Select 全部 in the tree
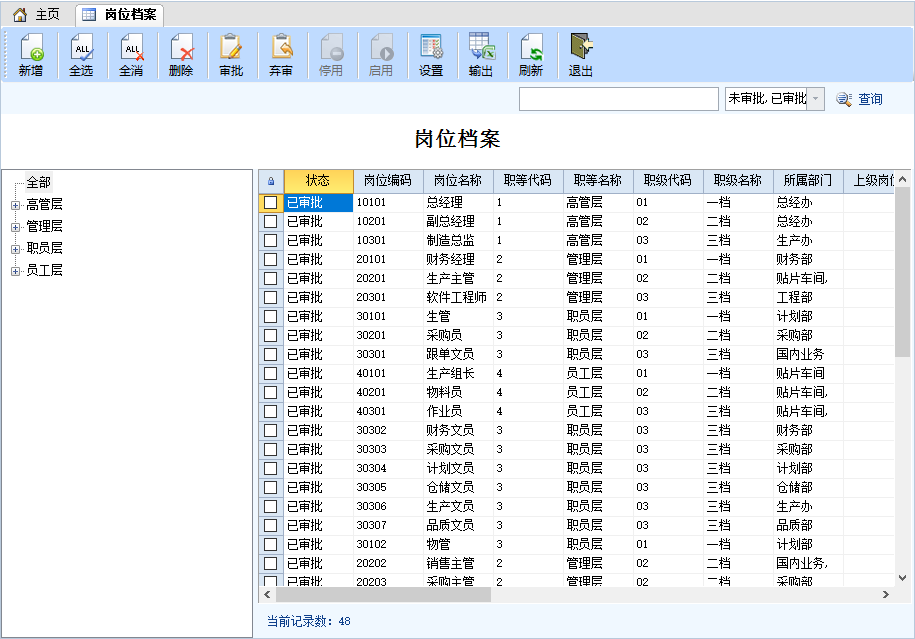This screenshot has height=639, width=915. click(39, 183)
